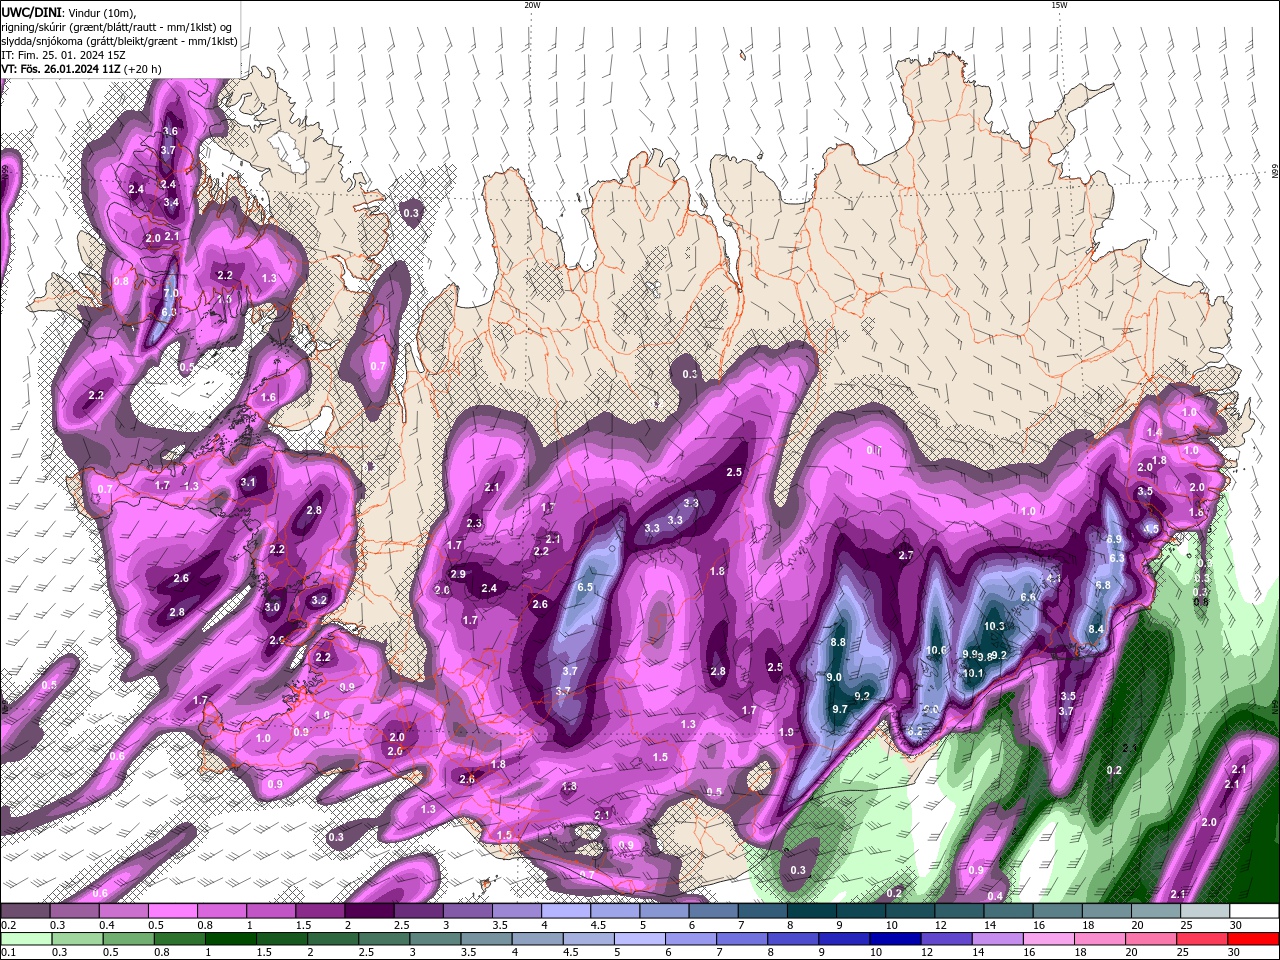Click the 10.6 precipitation value on the map
Screen dimensions: 1280x960
coord(936,650)
